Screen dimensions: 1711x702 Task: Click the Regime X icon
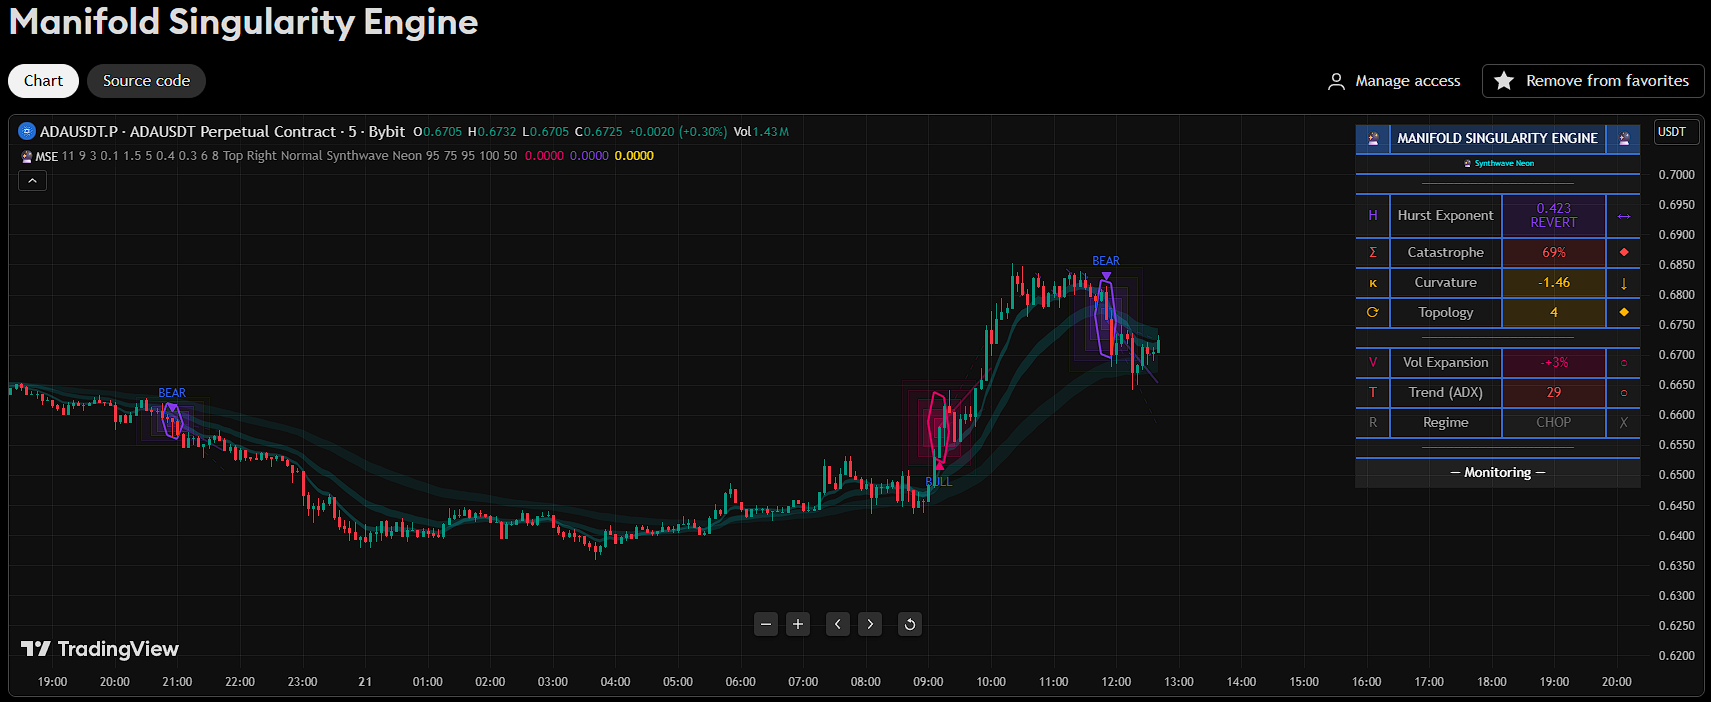(x=1623, y=422)
